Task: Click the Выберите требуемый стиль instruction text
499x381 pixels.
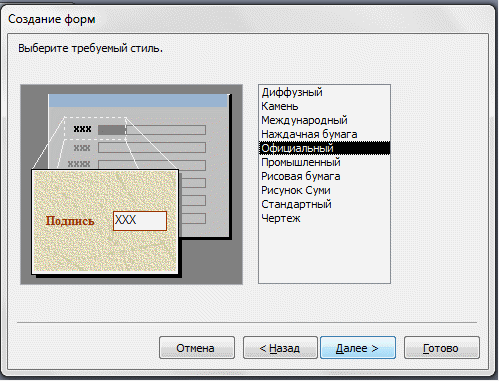Action: tap(90, 49)
